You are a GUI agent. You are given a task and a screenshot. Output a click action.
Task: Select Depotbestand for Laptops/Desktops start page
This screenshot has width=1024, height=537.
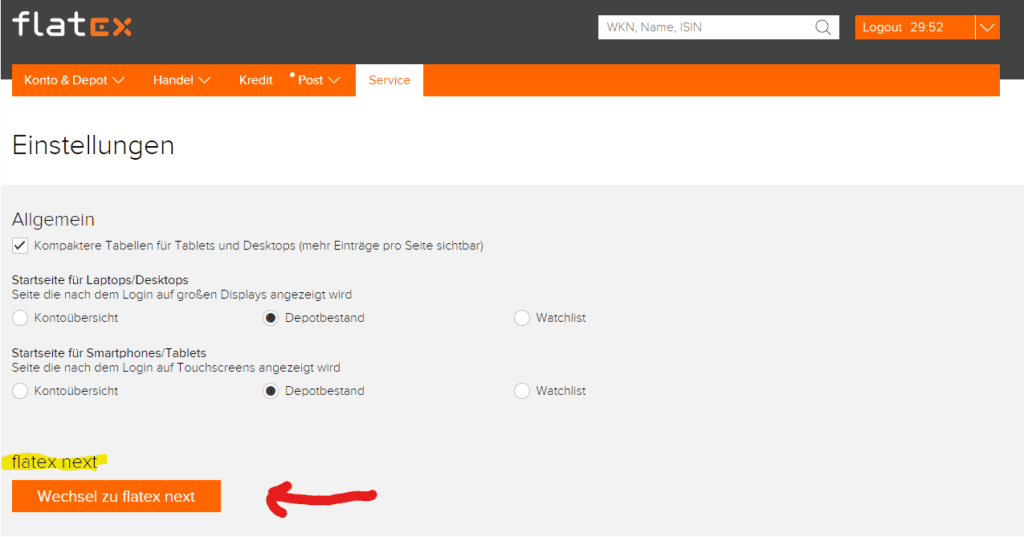click(270, 318)
